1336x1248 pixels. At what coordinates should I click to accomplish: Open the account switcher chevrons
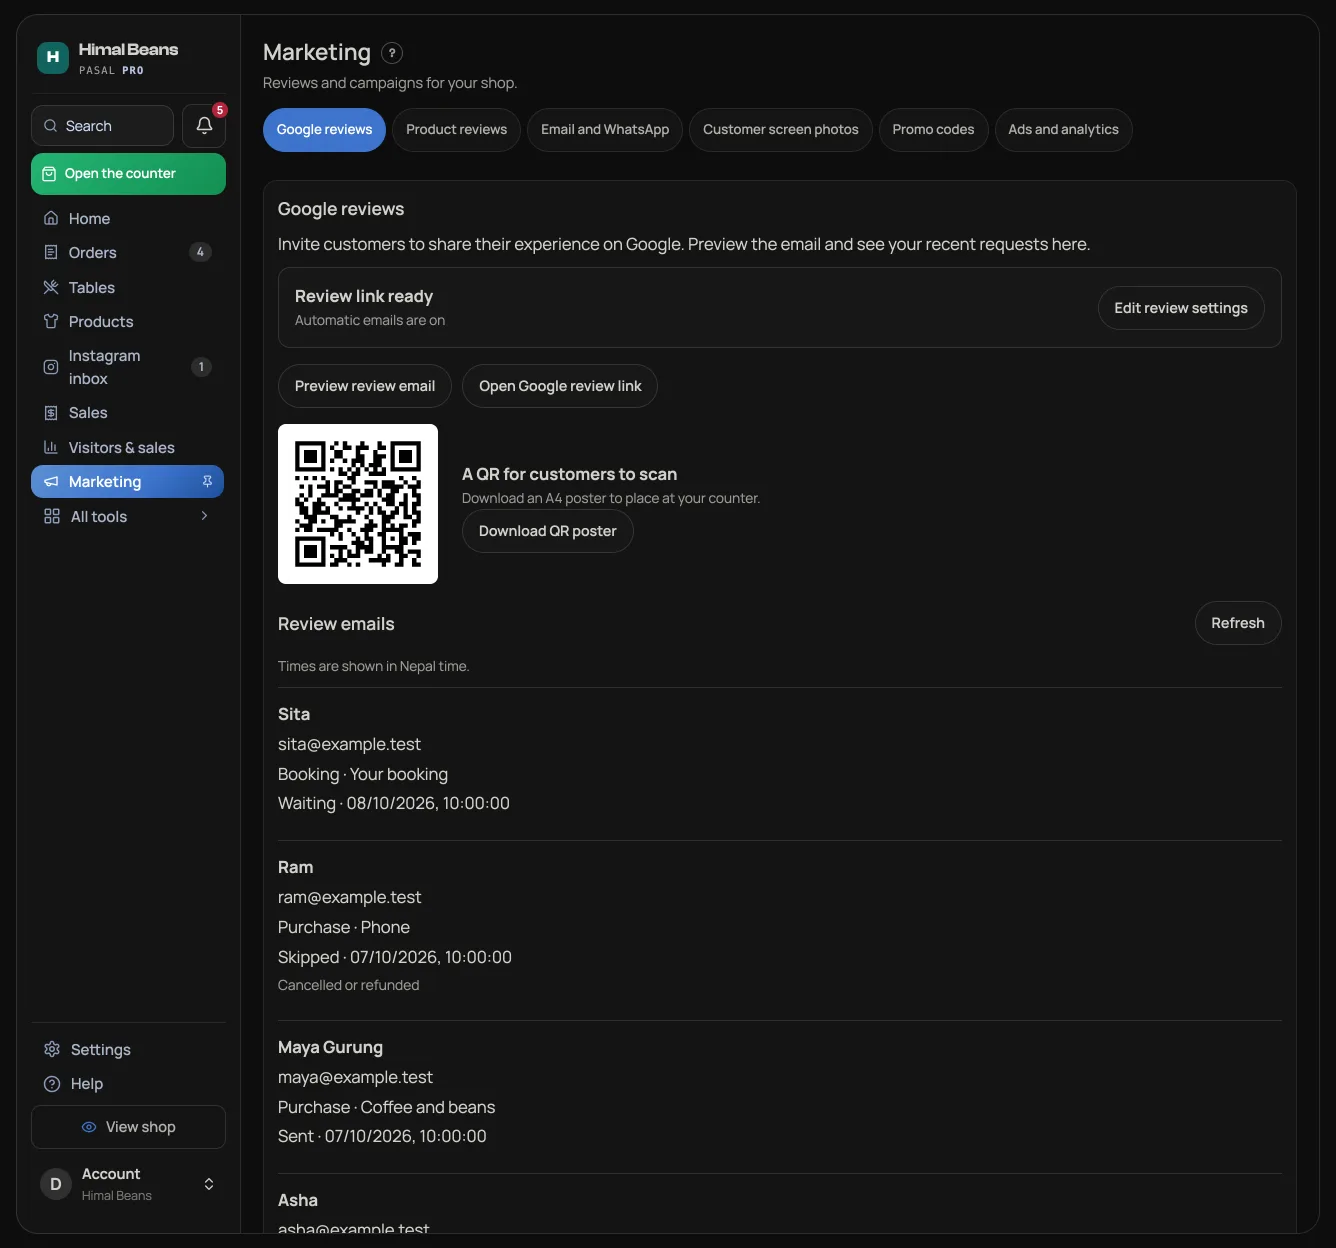click(x=209, y=1184)
